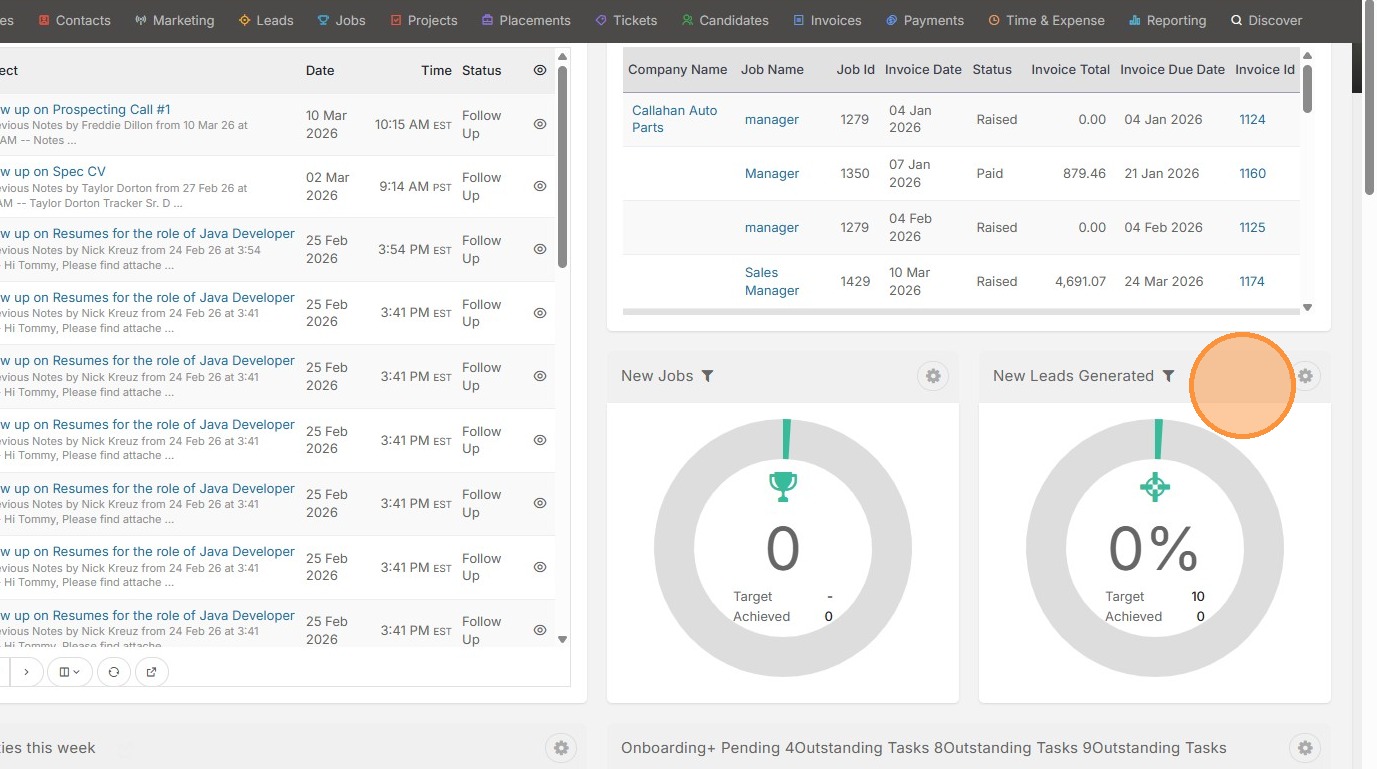Screen dimensions: 1377x769
Task: View the 3:54 PM Java Developer activity
Action: point(540,249)
